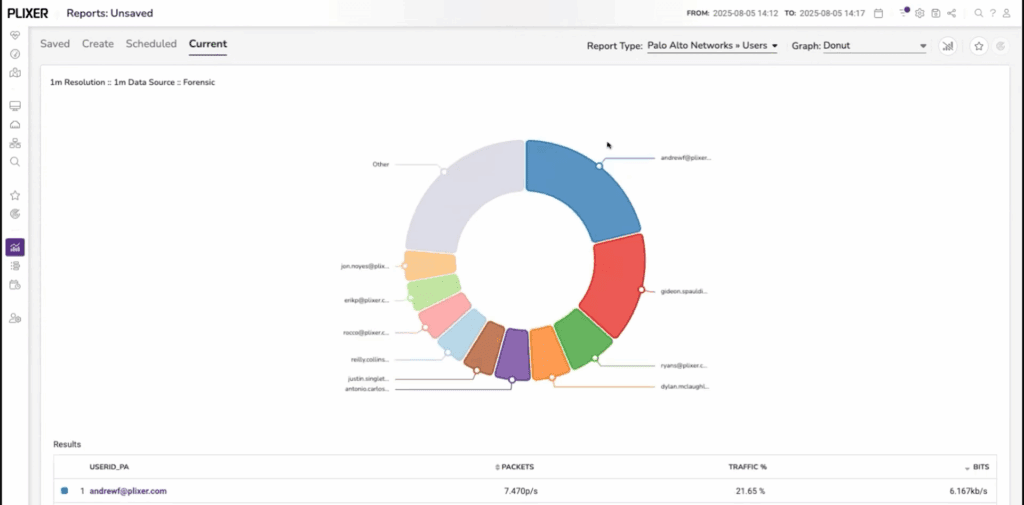Image resolution: width=1024 pixels, height=505 pixels.
Task: Select the highlighted Reports icon in sidebar
Action: [15, 247]
